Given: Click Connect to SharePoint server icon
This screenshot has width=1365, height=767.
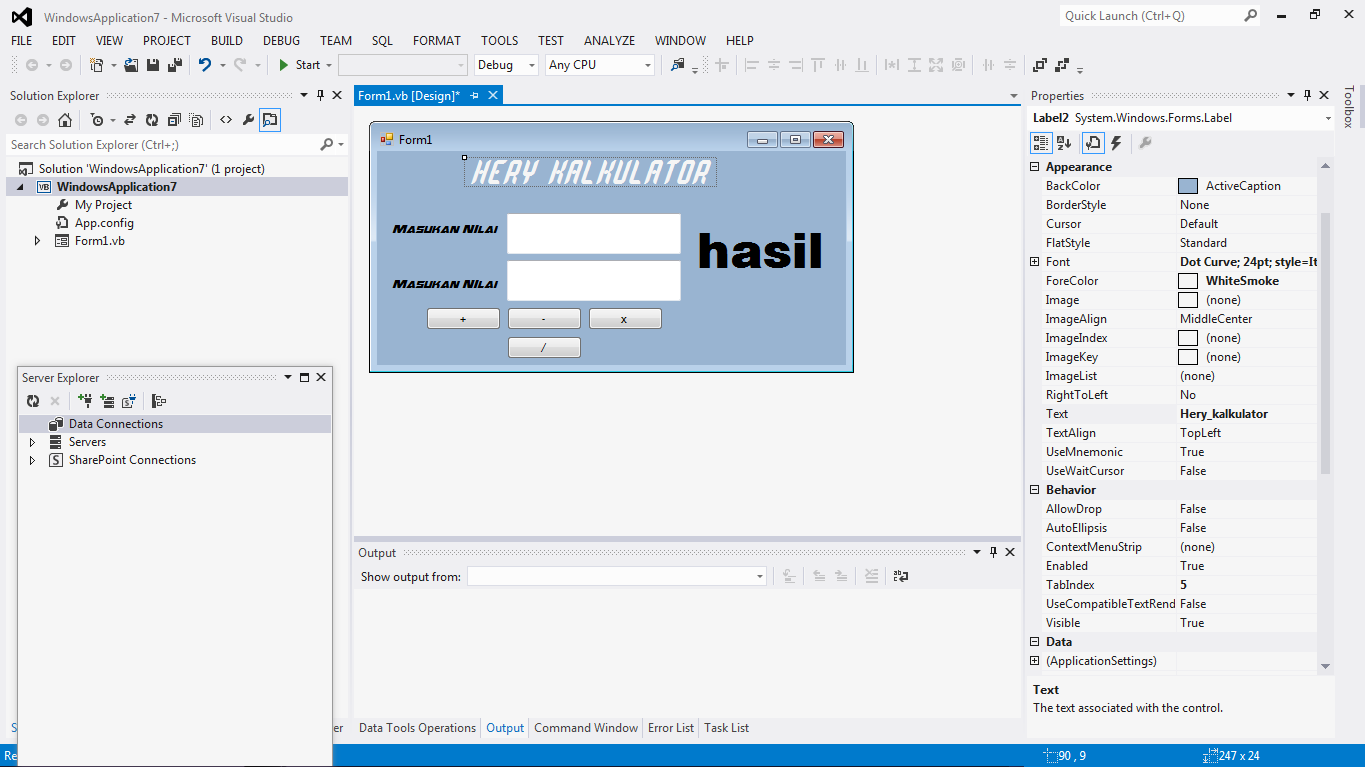Looking at the screenshot, I should [x=128, y=400].
